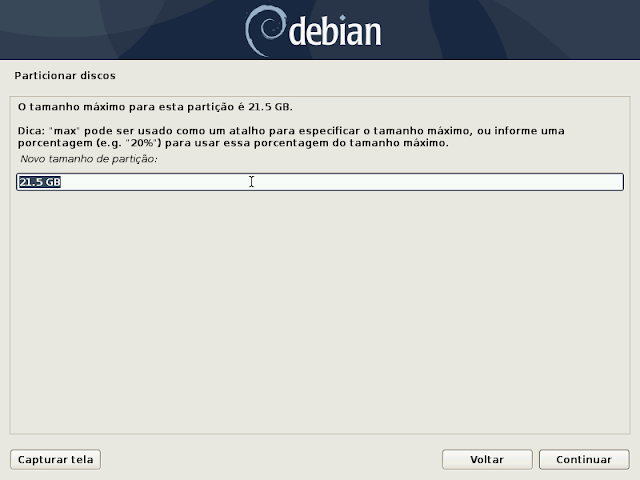
Task: Click the word "max" in the hint
Action: (x=64, y=131)
